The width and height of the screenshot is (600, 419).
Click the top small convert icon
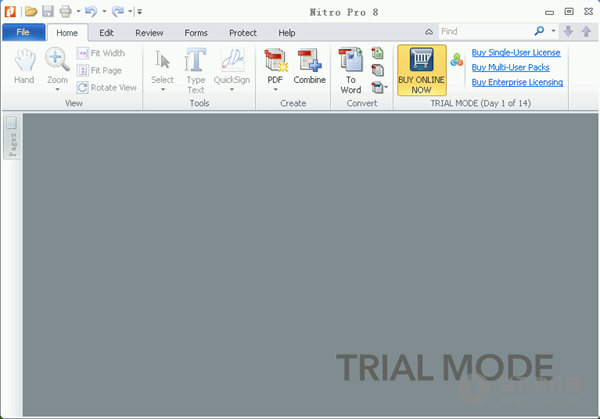(378, 53)
